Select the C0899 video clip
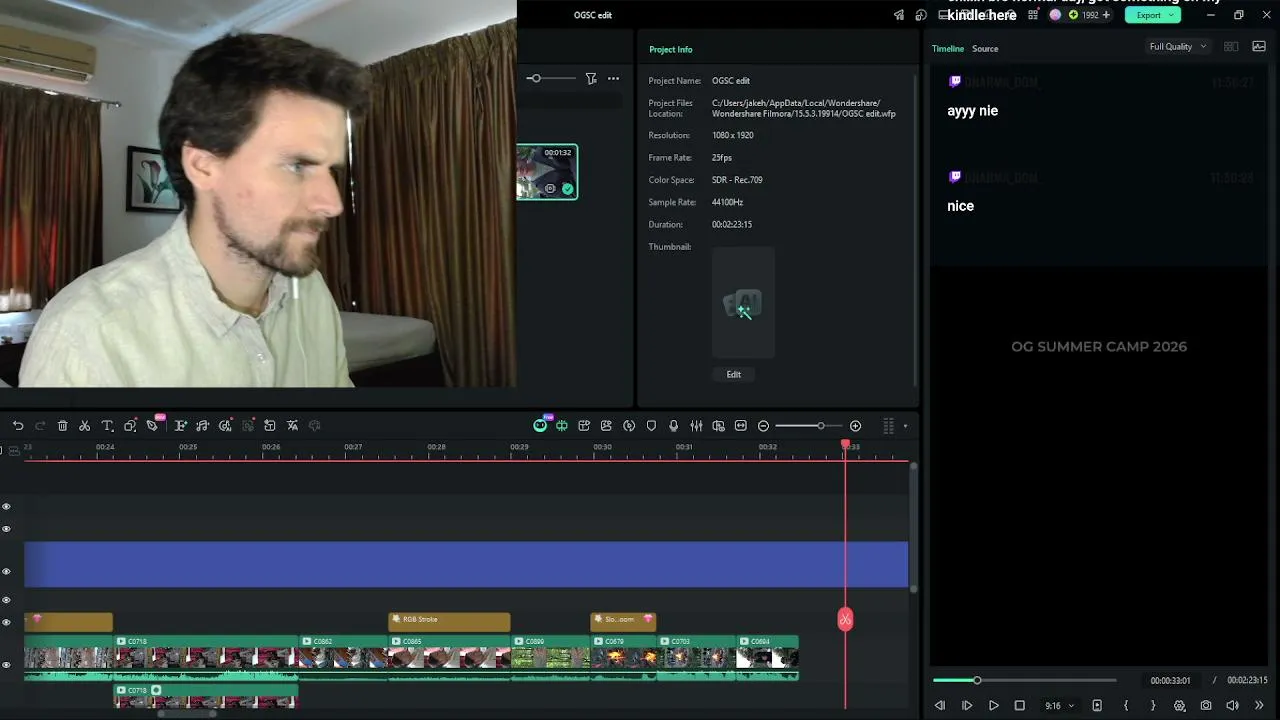 point(551,657)
